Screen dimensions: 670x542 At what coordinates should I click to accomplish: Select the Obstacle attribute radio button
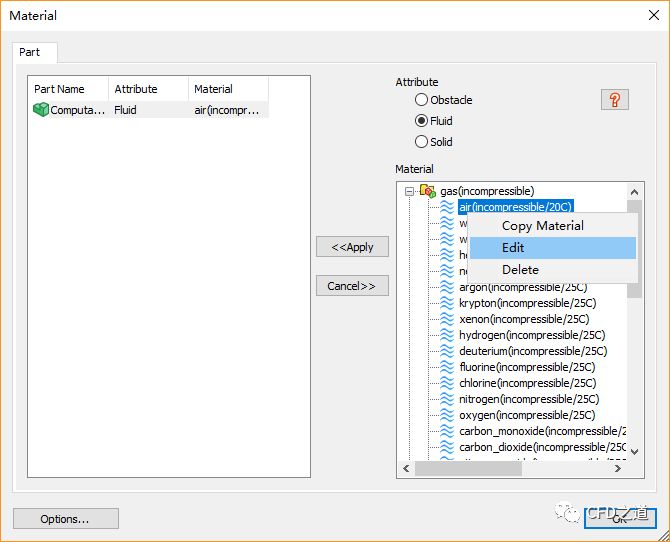[x=421, y=100]
